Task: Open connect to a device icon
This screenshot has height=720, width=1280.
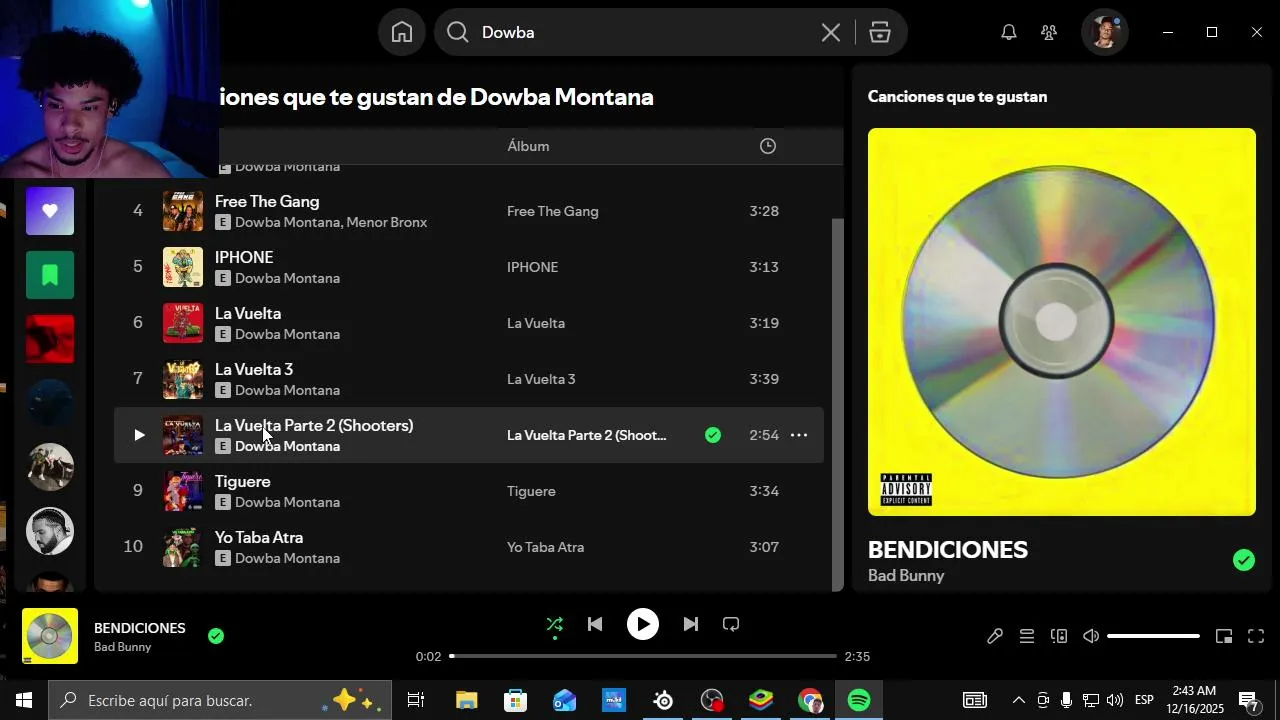Action: click(x=1059, y=636)
